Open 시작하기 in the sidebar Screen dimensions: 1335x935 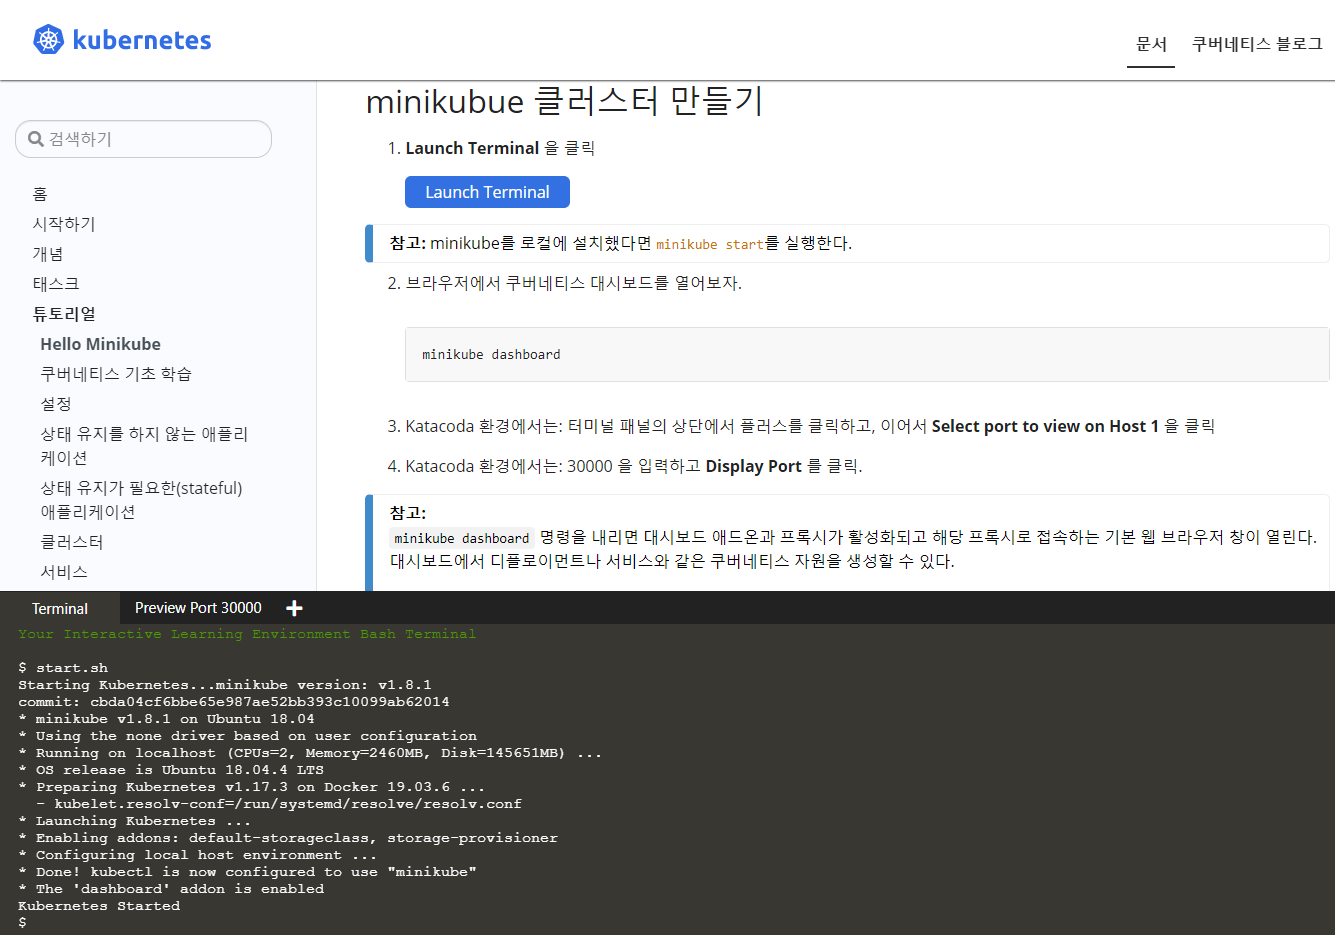point(64,224)
